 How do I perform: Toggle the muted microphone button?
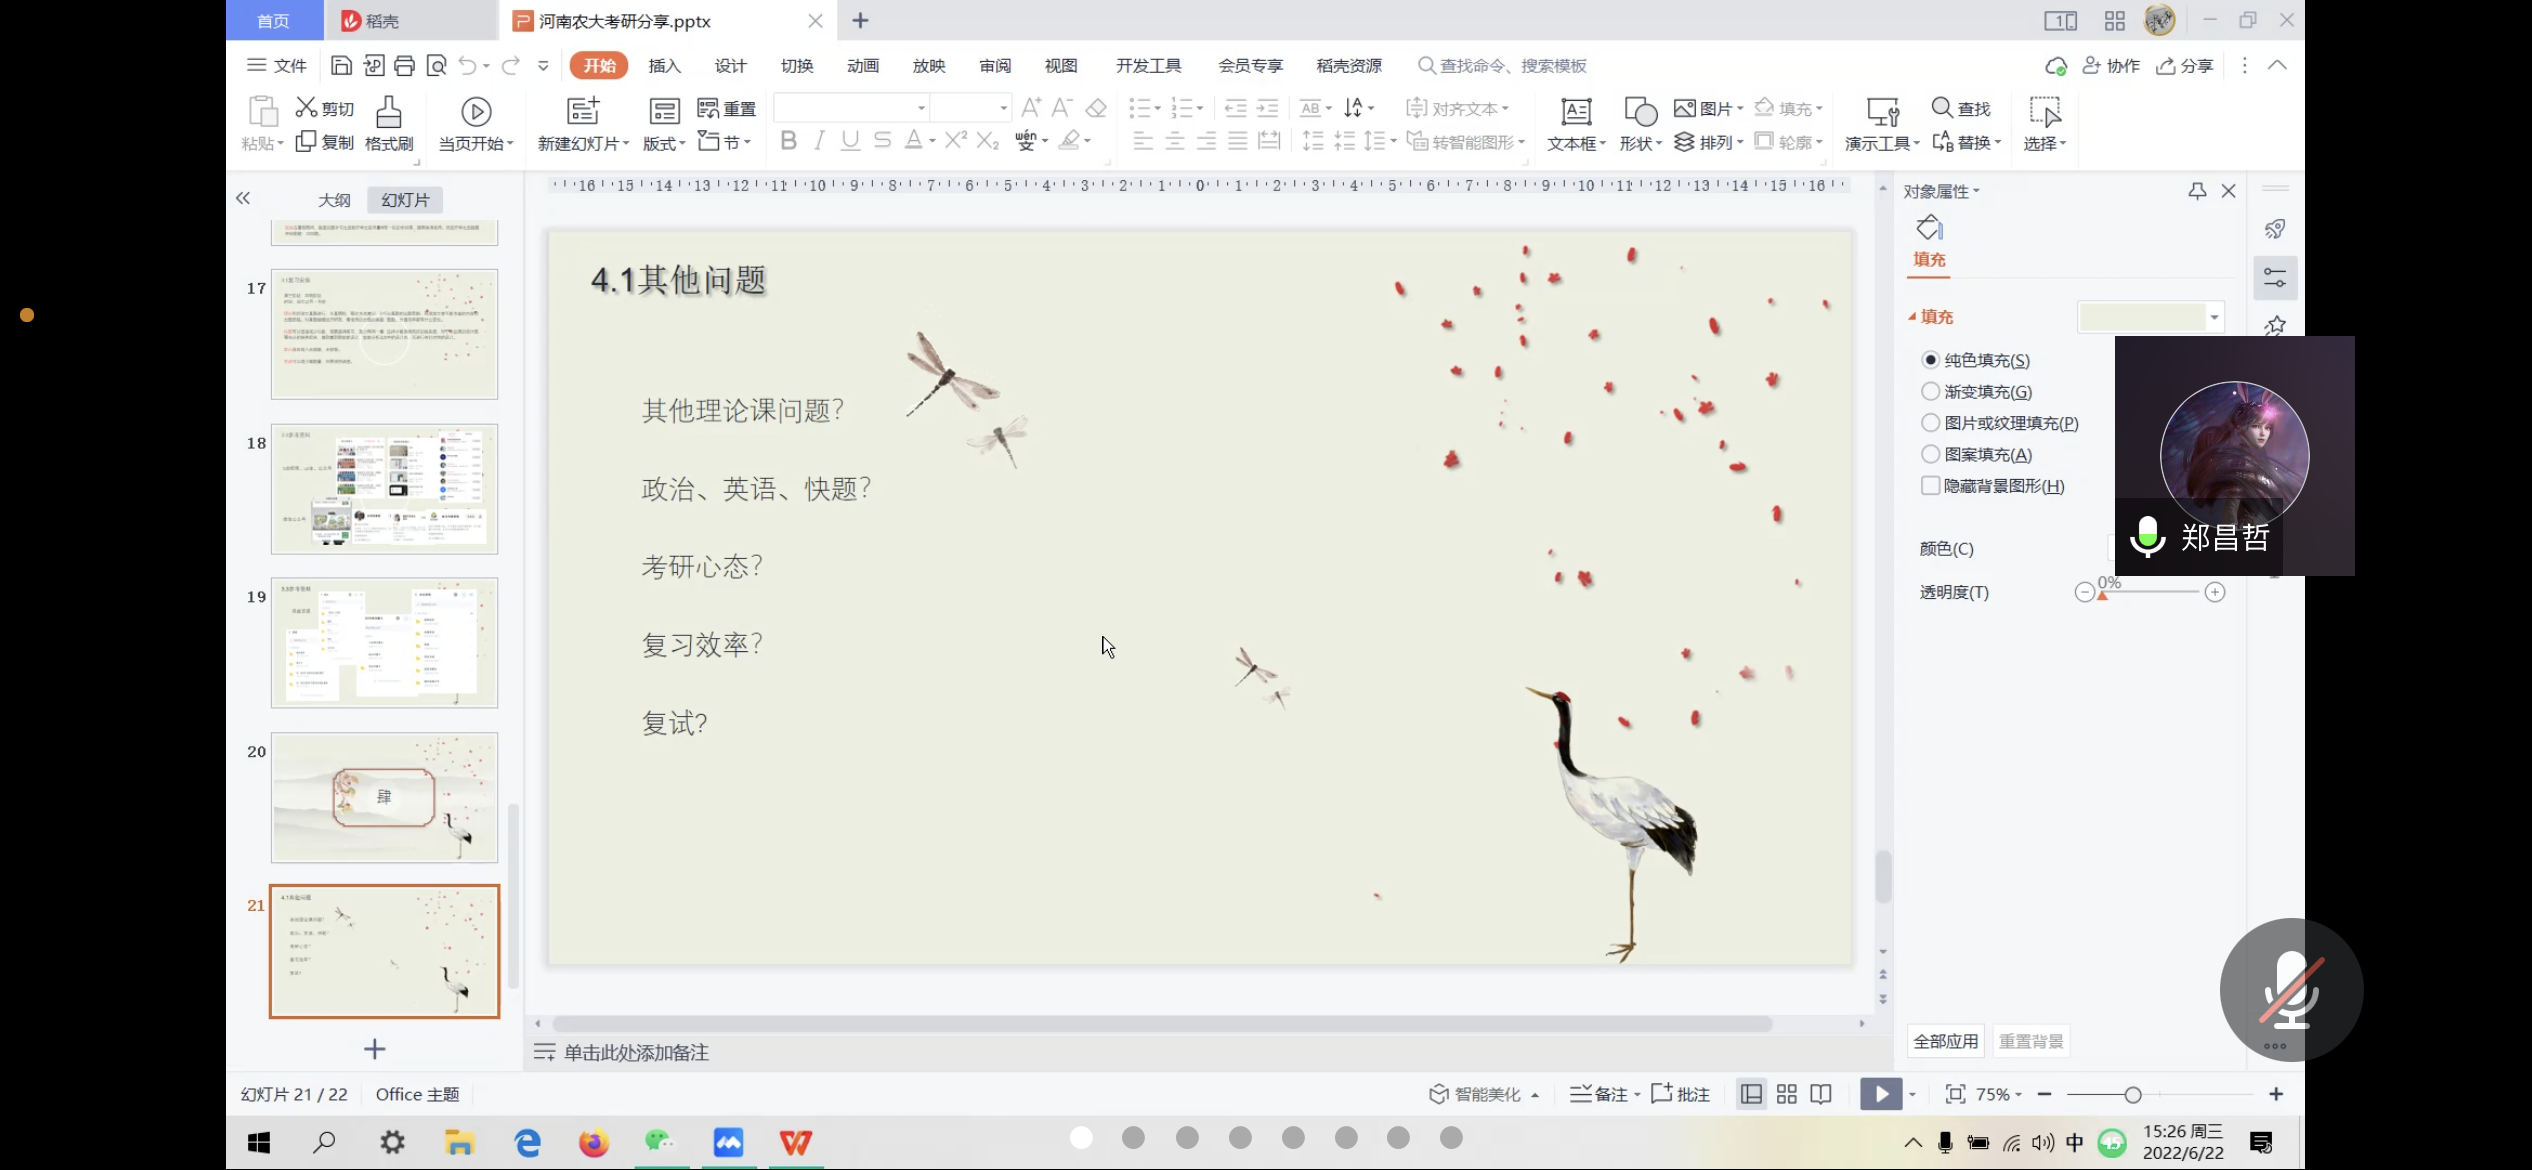[x=2291, y=990]
